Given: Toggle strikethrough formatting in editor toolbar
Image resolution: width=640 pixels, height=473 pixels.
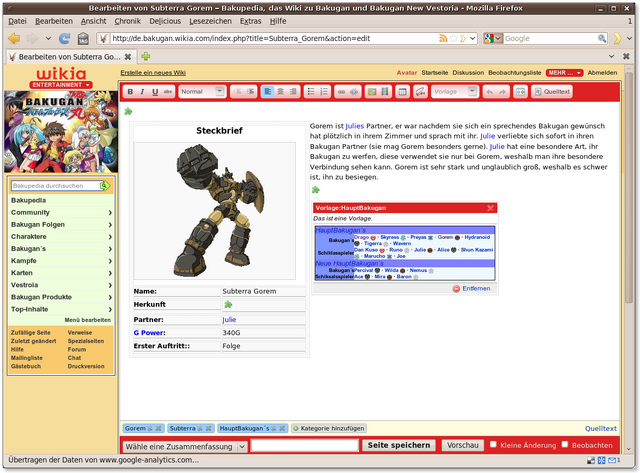Looking at the screenshot, I should [x=168, y=92].
